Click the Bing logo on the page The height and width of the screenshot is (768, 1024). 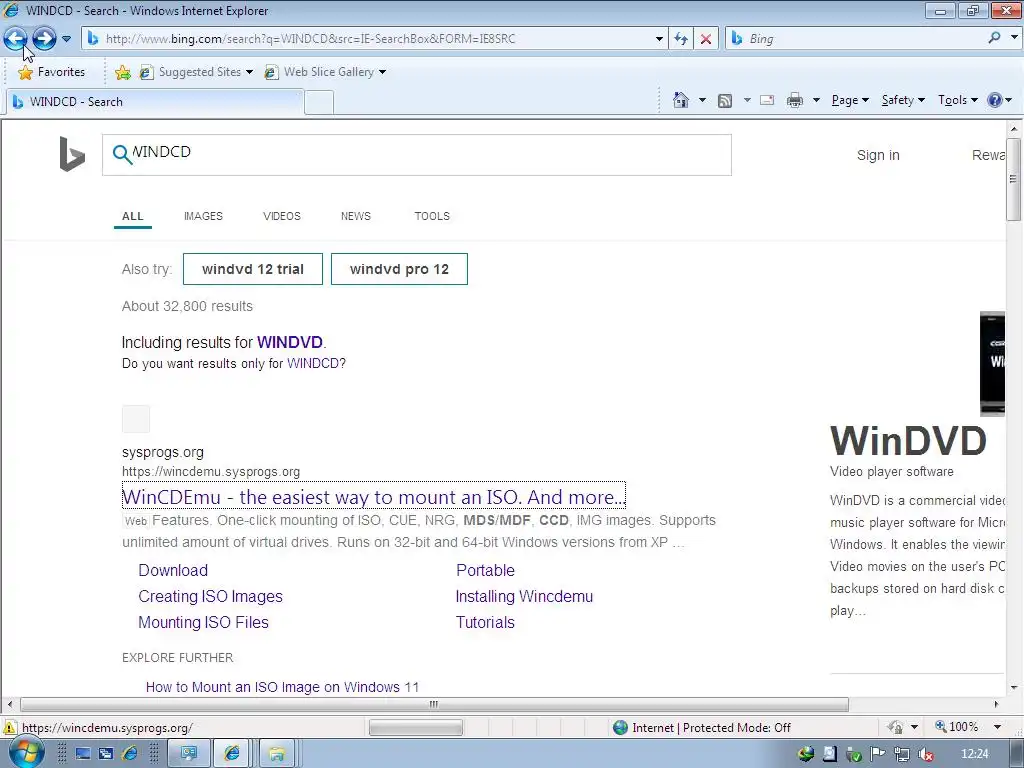pos(72,154)
